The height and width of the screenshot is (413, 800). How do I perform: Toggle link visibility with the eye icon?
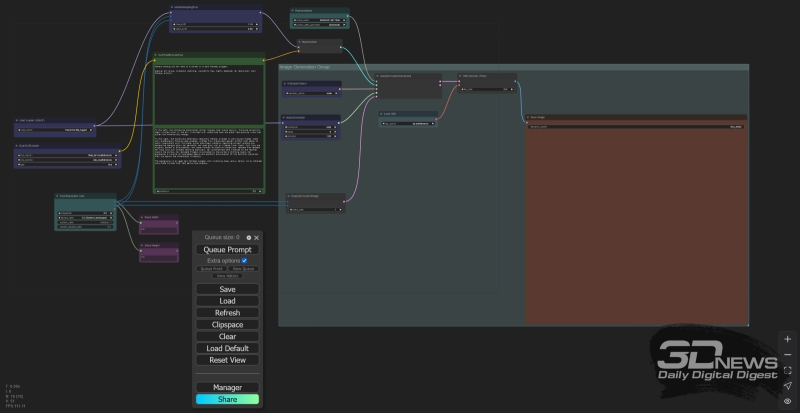pos(787,401)
